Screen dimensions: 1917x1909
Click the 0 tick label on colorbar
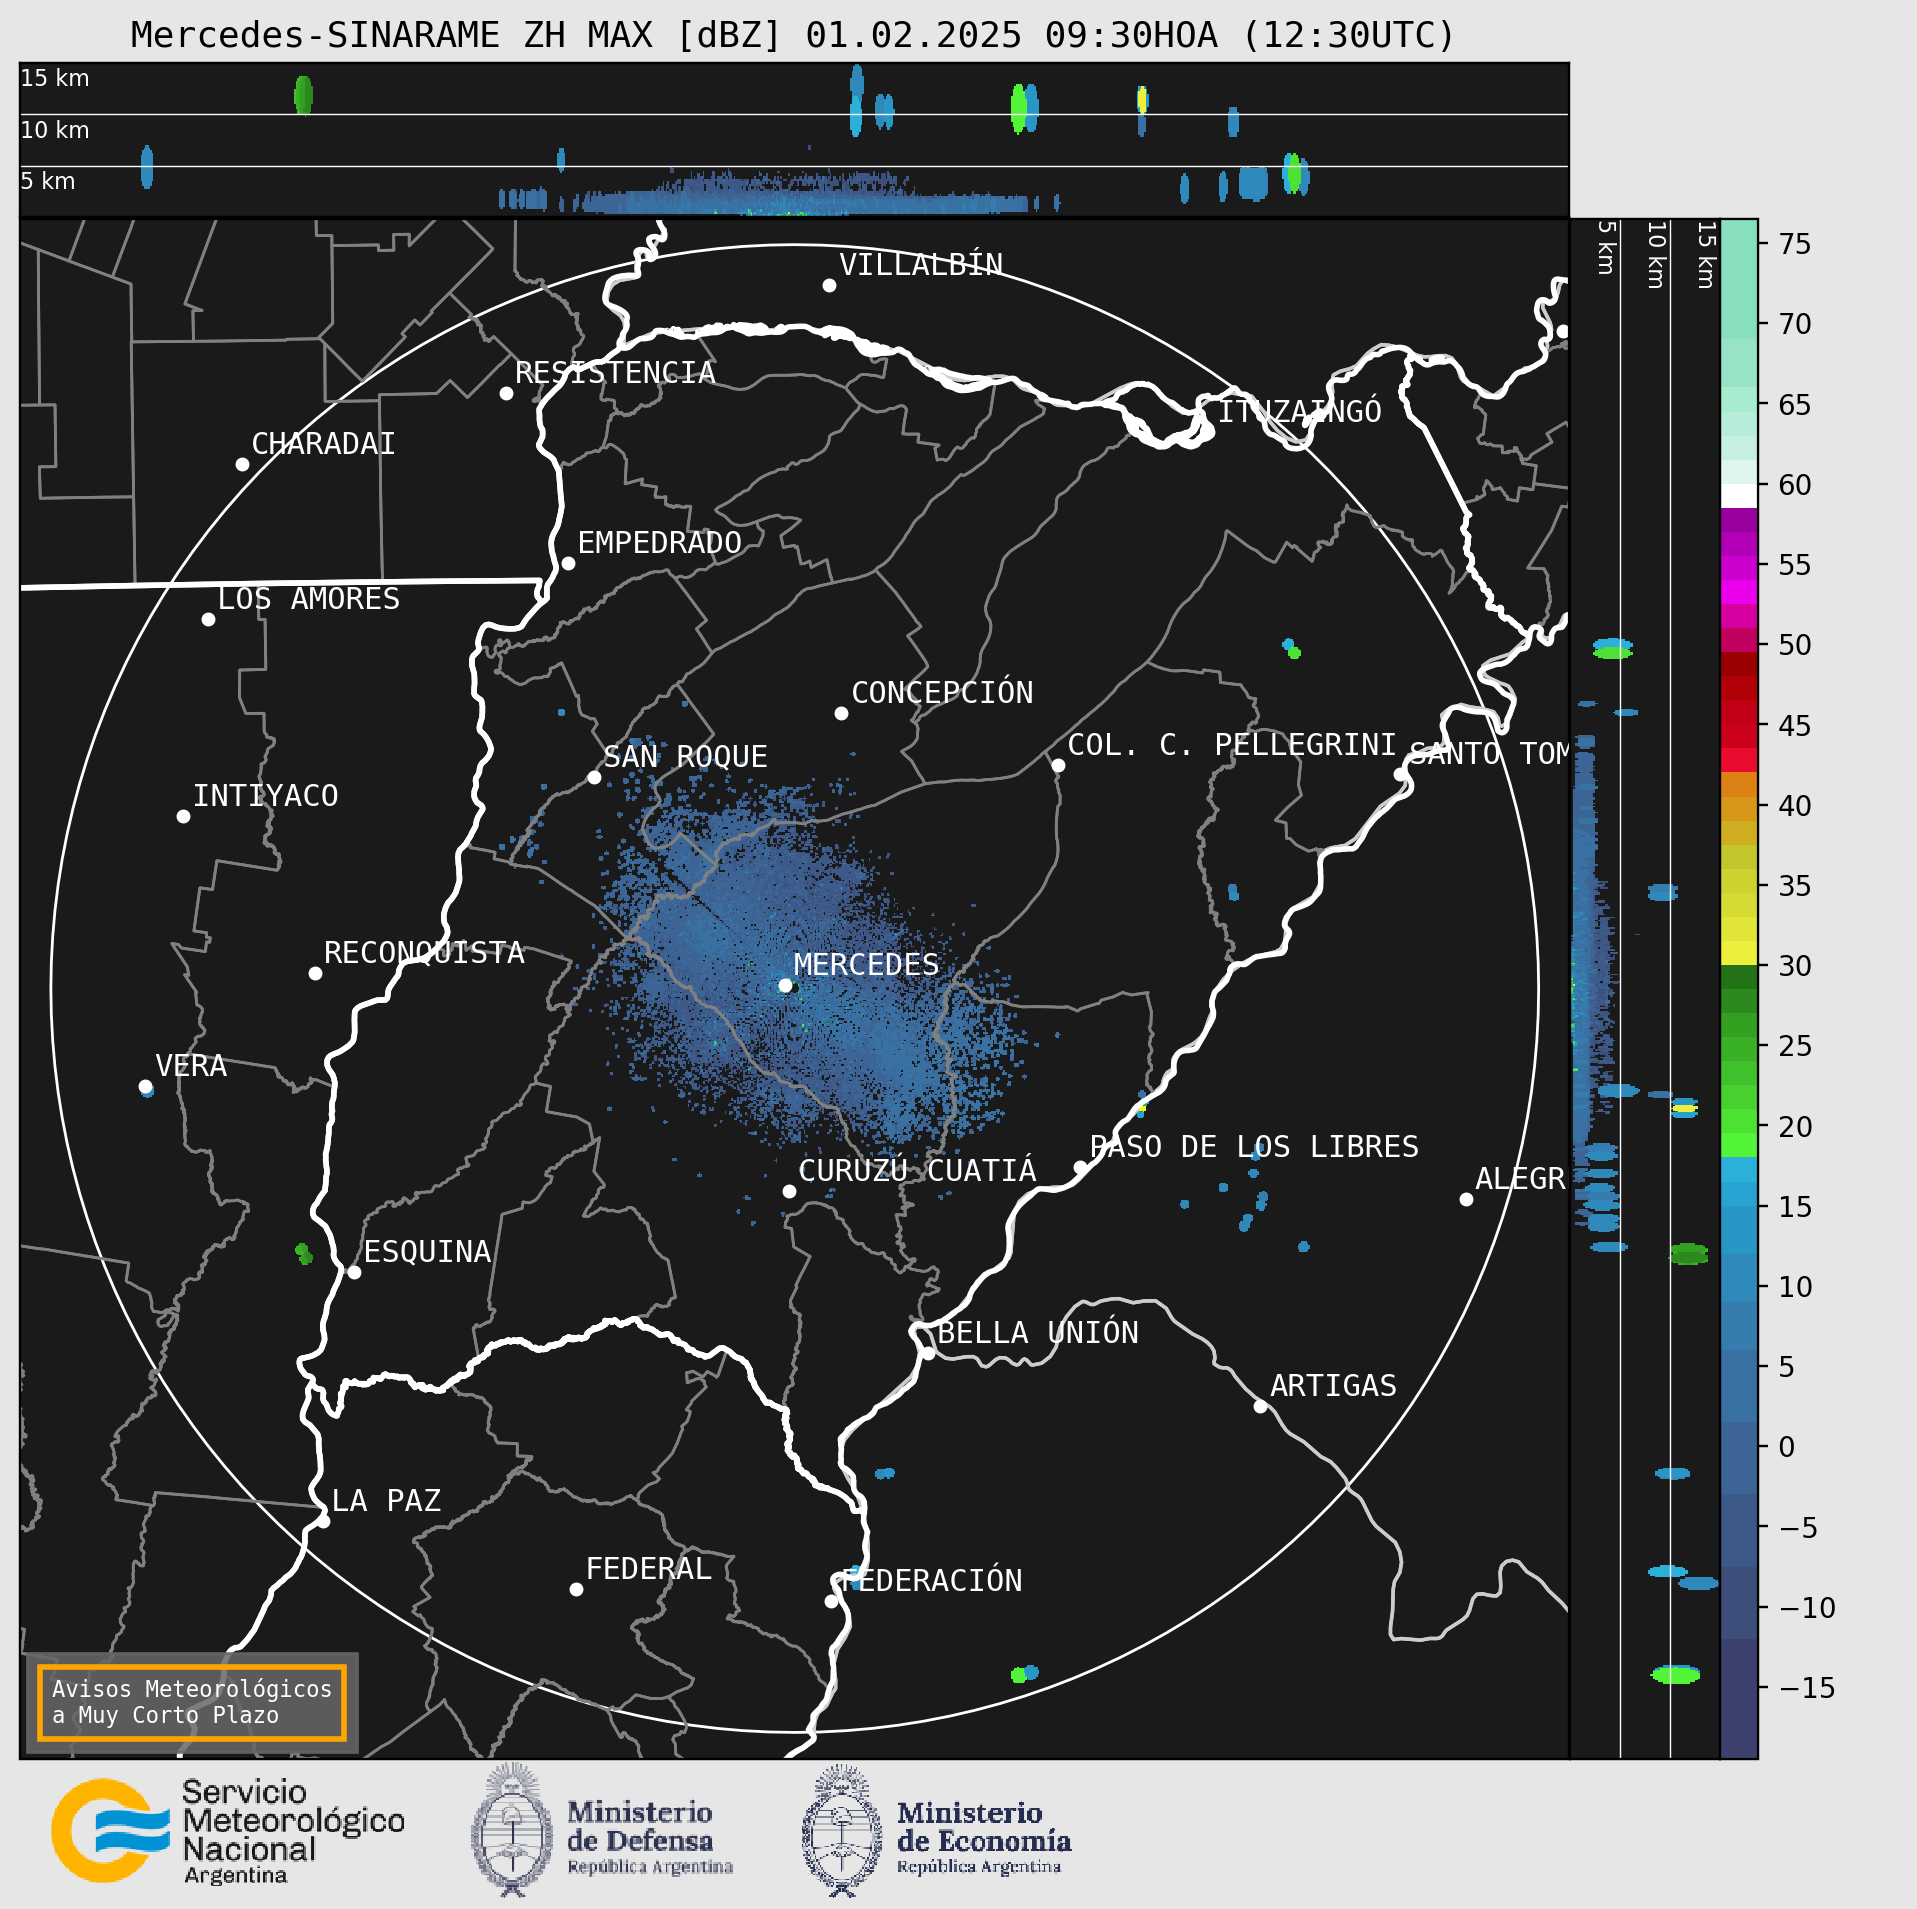1787,1447
